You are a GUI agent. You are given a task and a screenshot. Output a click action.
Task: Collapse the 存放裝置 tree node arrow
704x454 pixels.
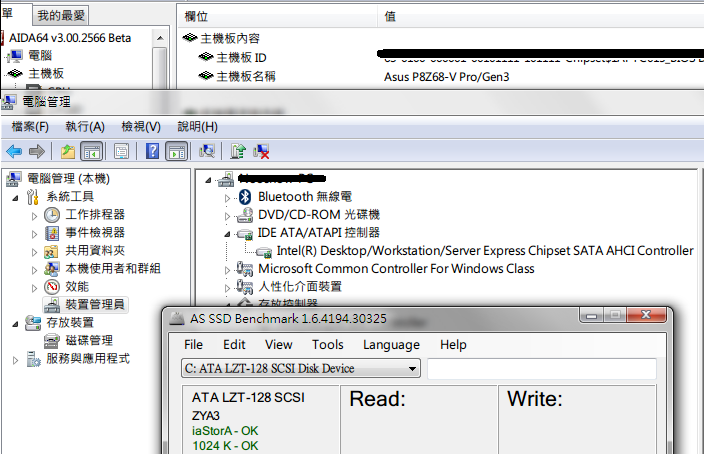point(16,324)
